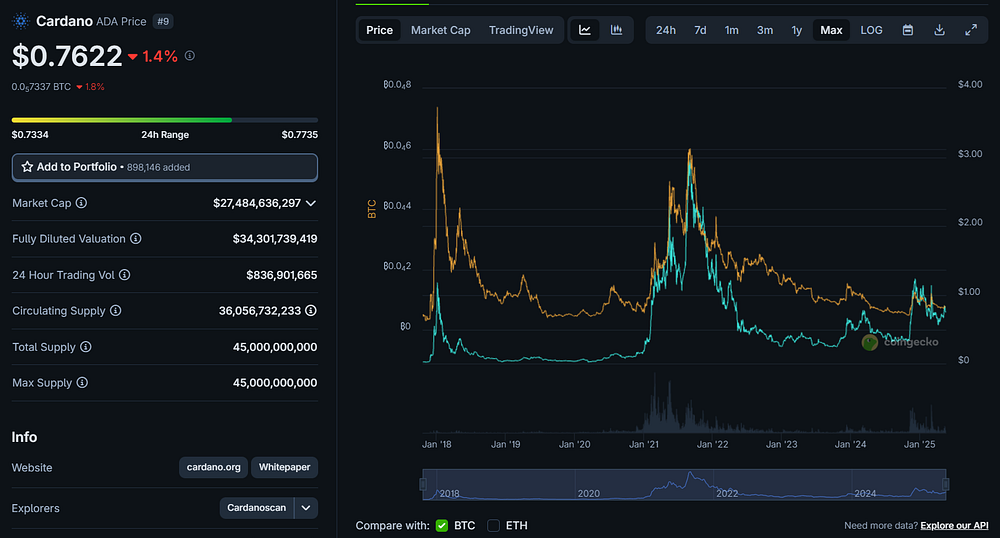Click info icon after 36,056,732,233 value
This screenshot has width=1000, height=538.
click(311, 310)
